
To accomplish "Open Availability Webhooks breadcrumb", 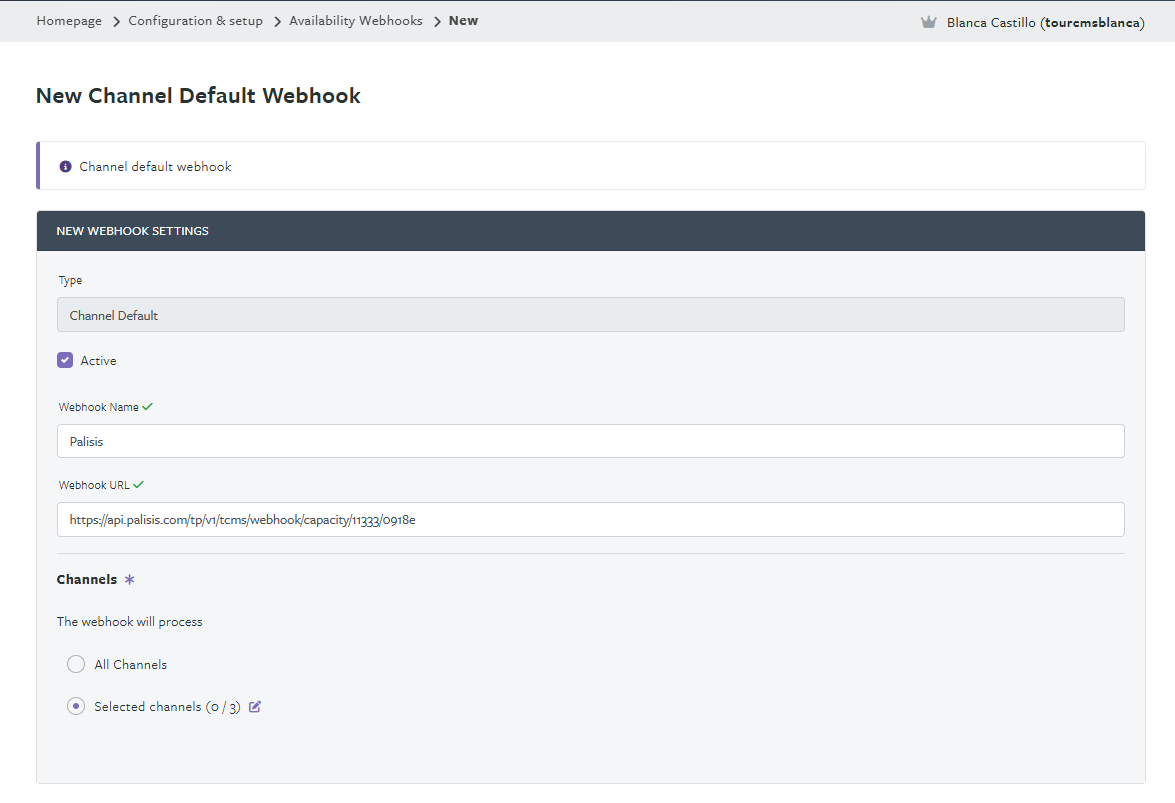I will point(356,21).
